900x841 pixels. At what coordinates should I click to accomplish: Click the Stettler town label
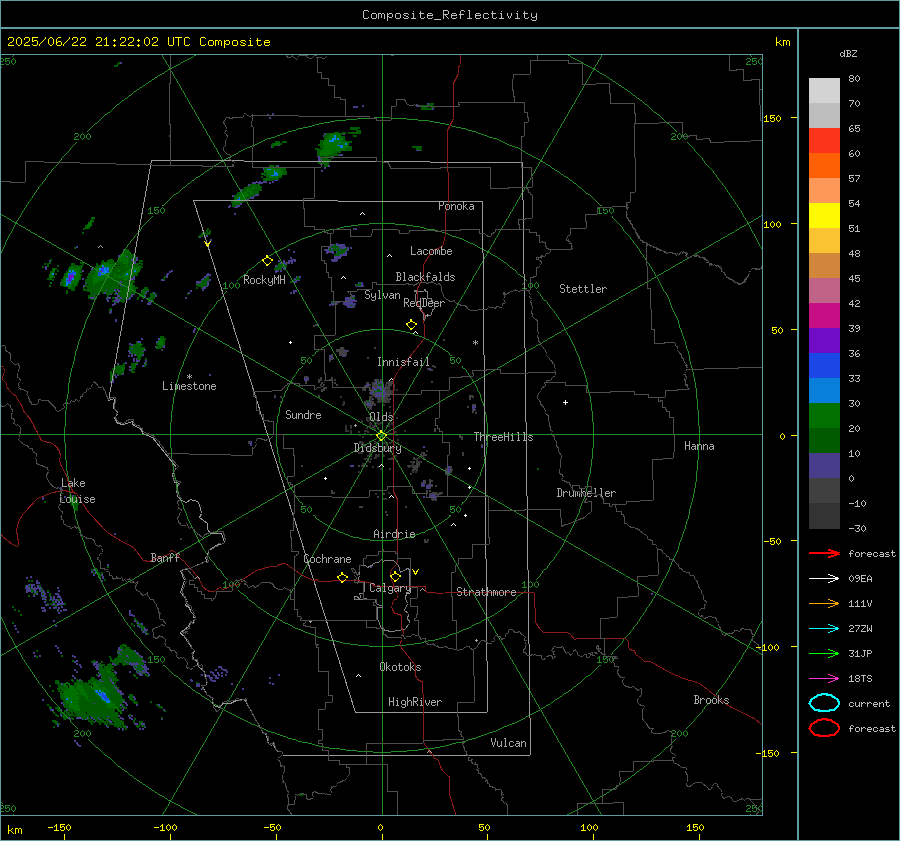pyautogui.click(x=583, y=289)
